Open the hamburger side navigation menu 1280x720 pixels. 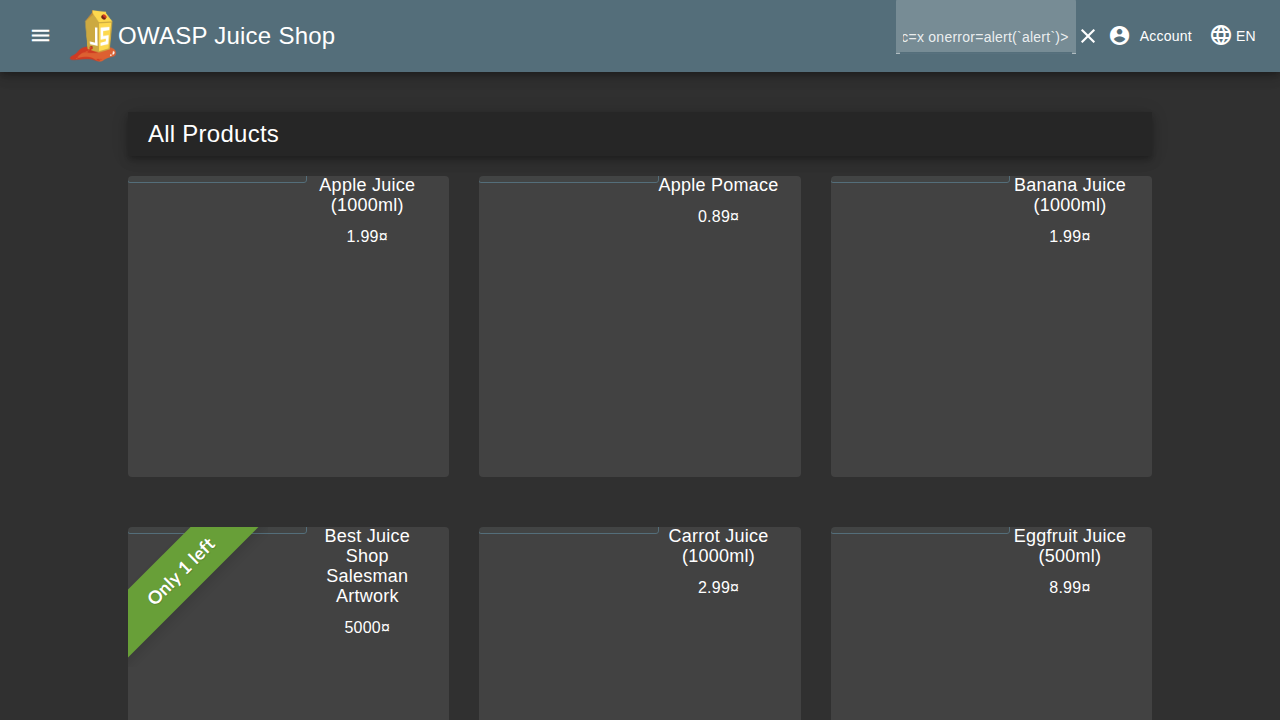click(40, 36)
